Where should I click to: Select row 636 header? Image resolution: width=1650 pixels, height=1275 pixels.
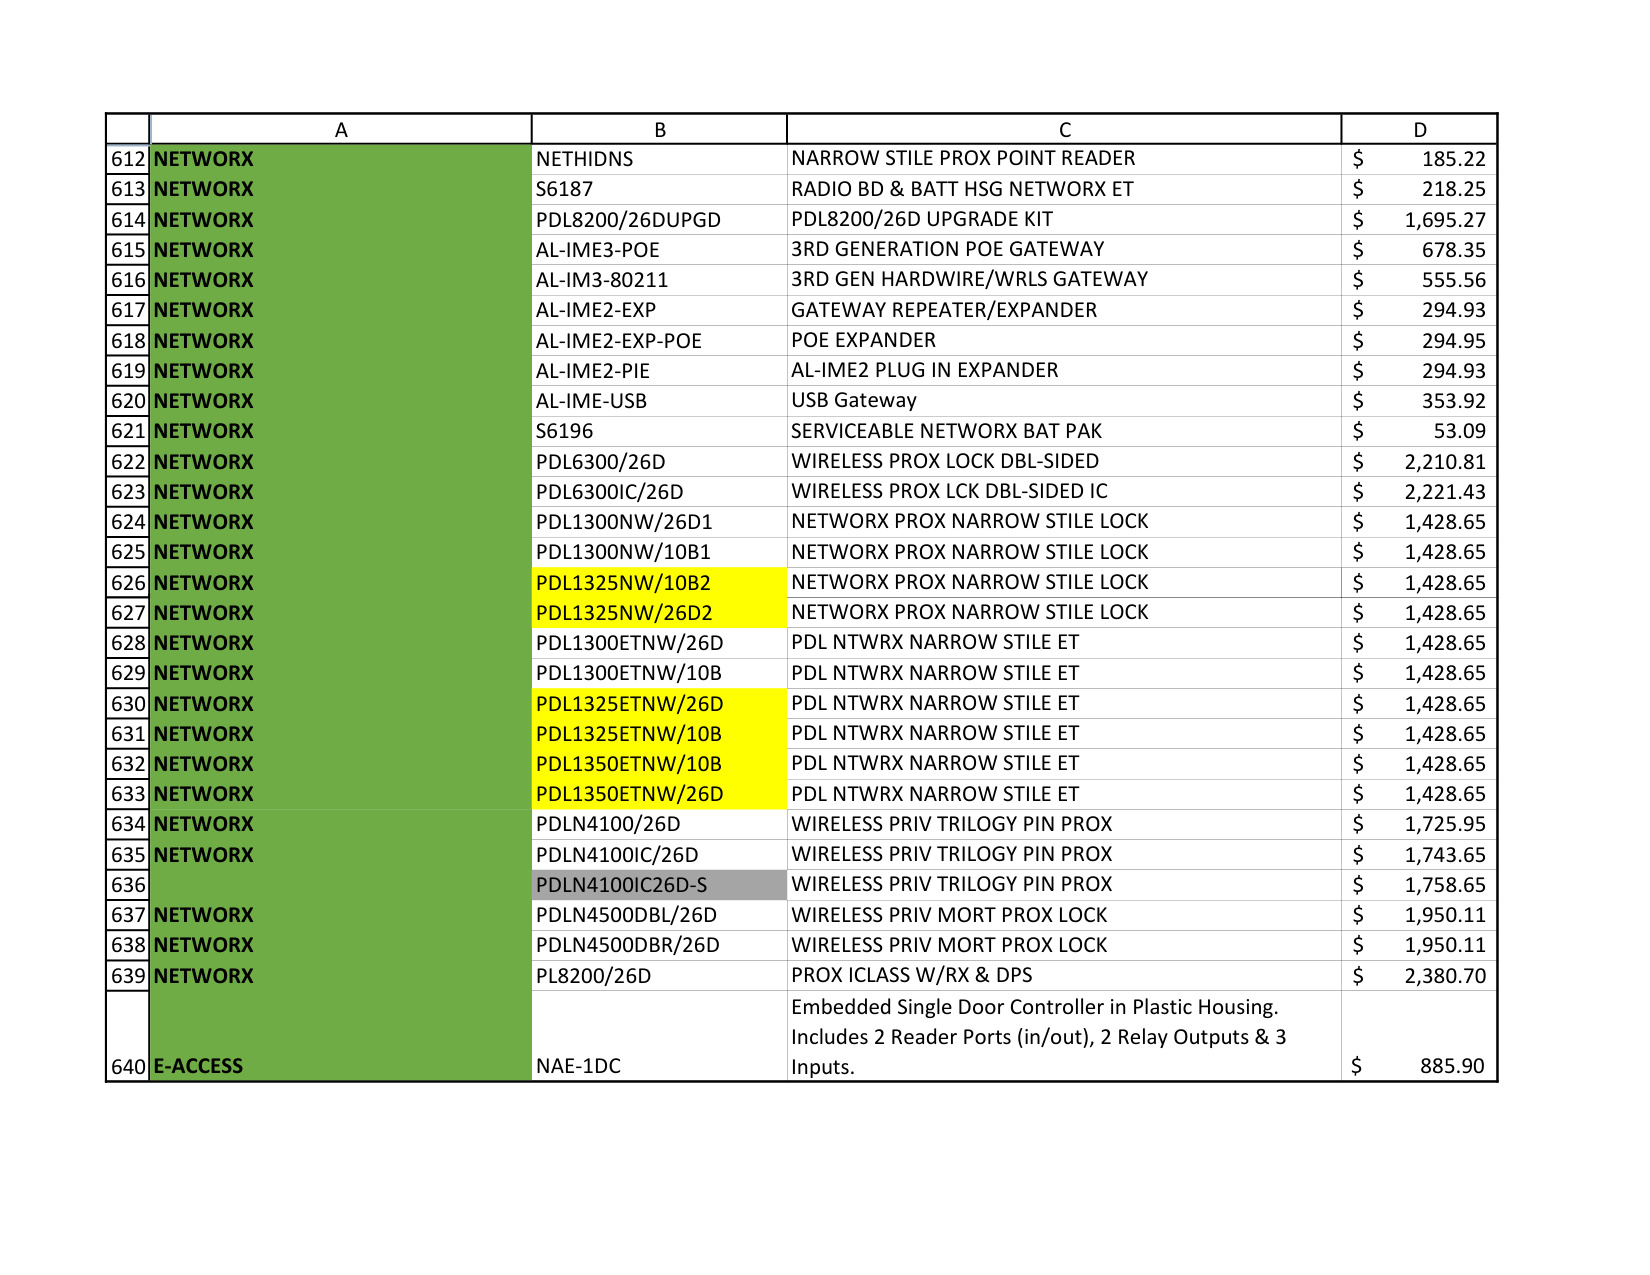point(128,885)
